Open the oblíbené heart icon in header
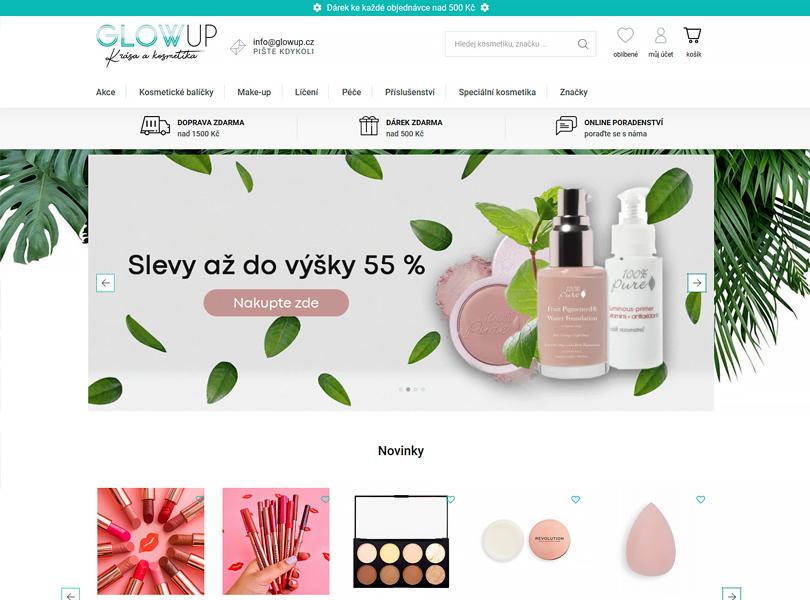Image resolution: width=810 pixels, height=600 pixels. 625,35
